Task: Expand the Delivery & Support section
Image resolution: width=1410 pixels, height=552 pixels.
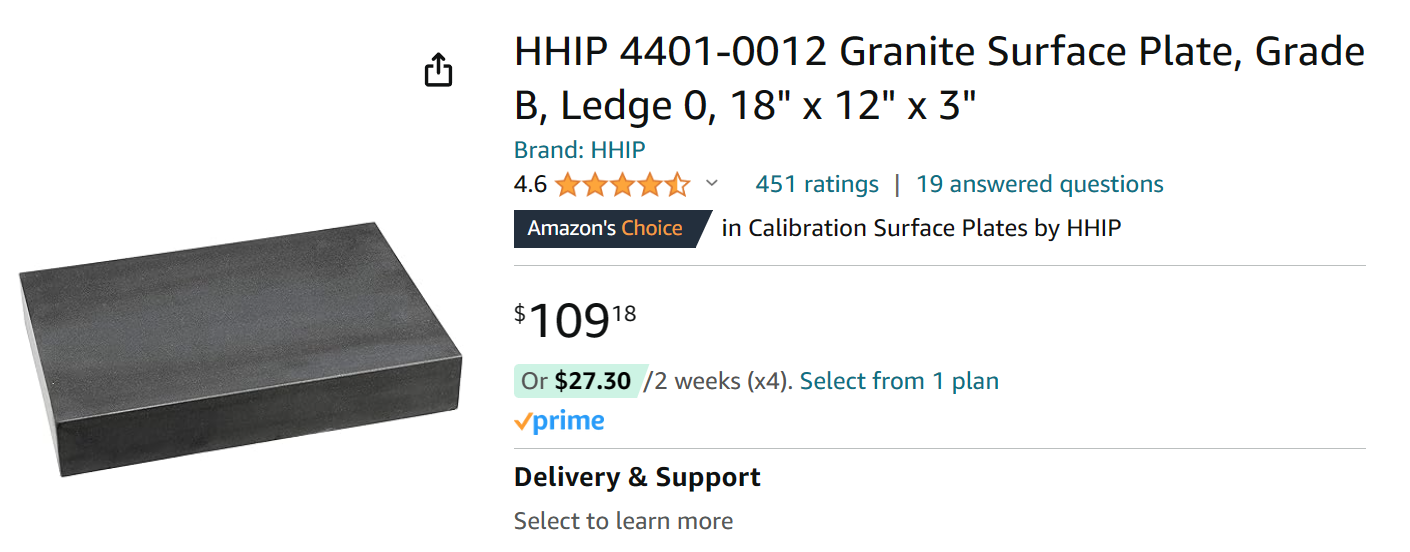Action: pyautogui.click(x=637, y=477)
